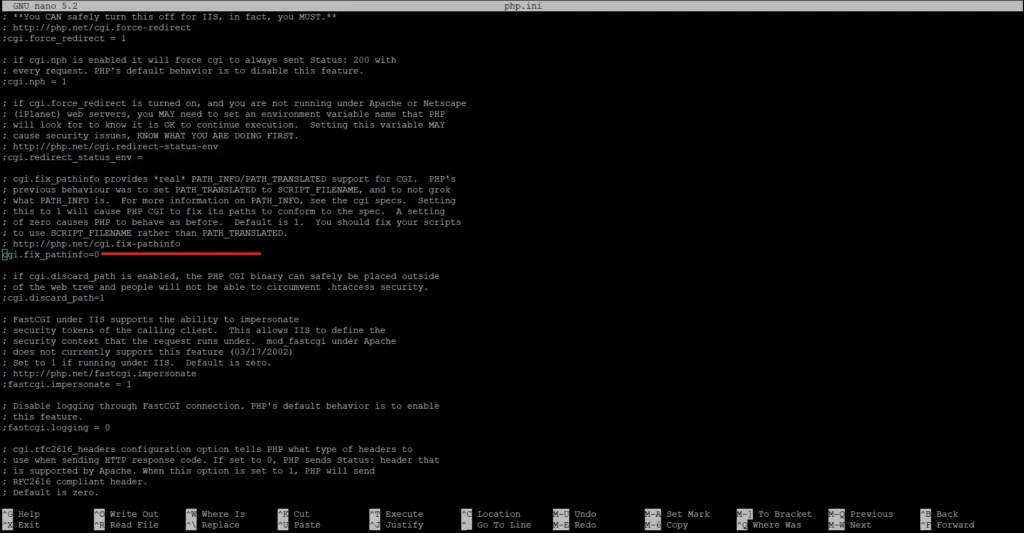The image size is (1024, 533).
Task: Click the M-A Set Mark shortcut label
Action: [x=677, y=514]
